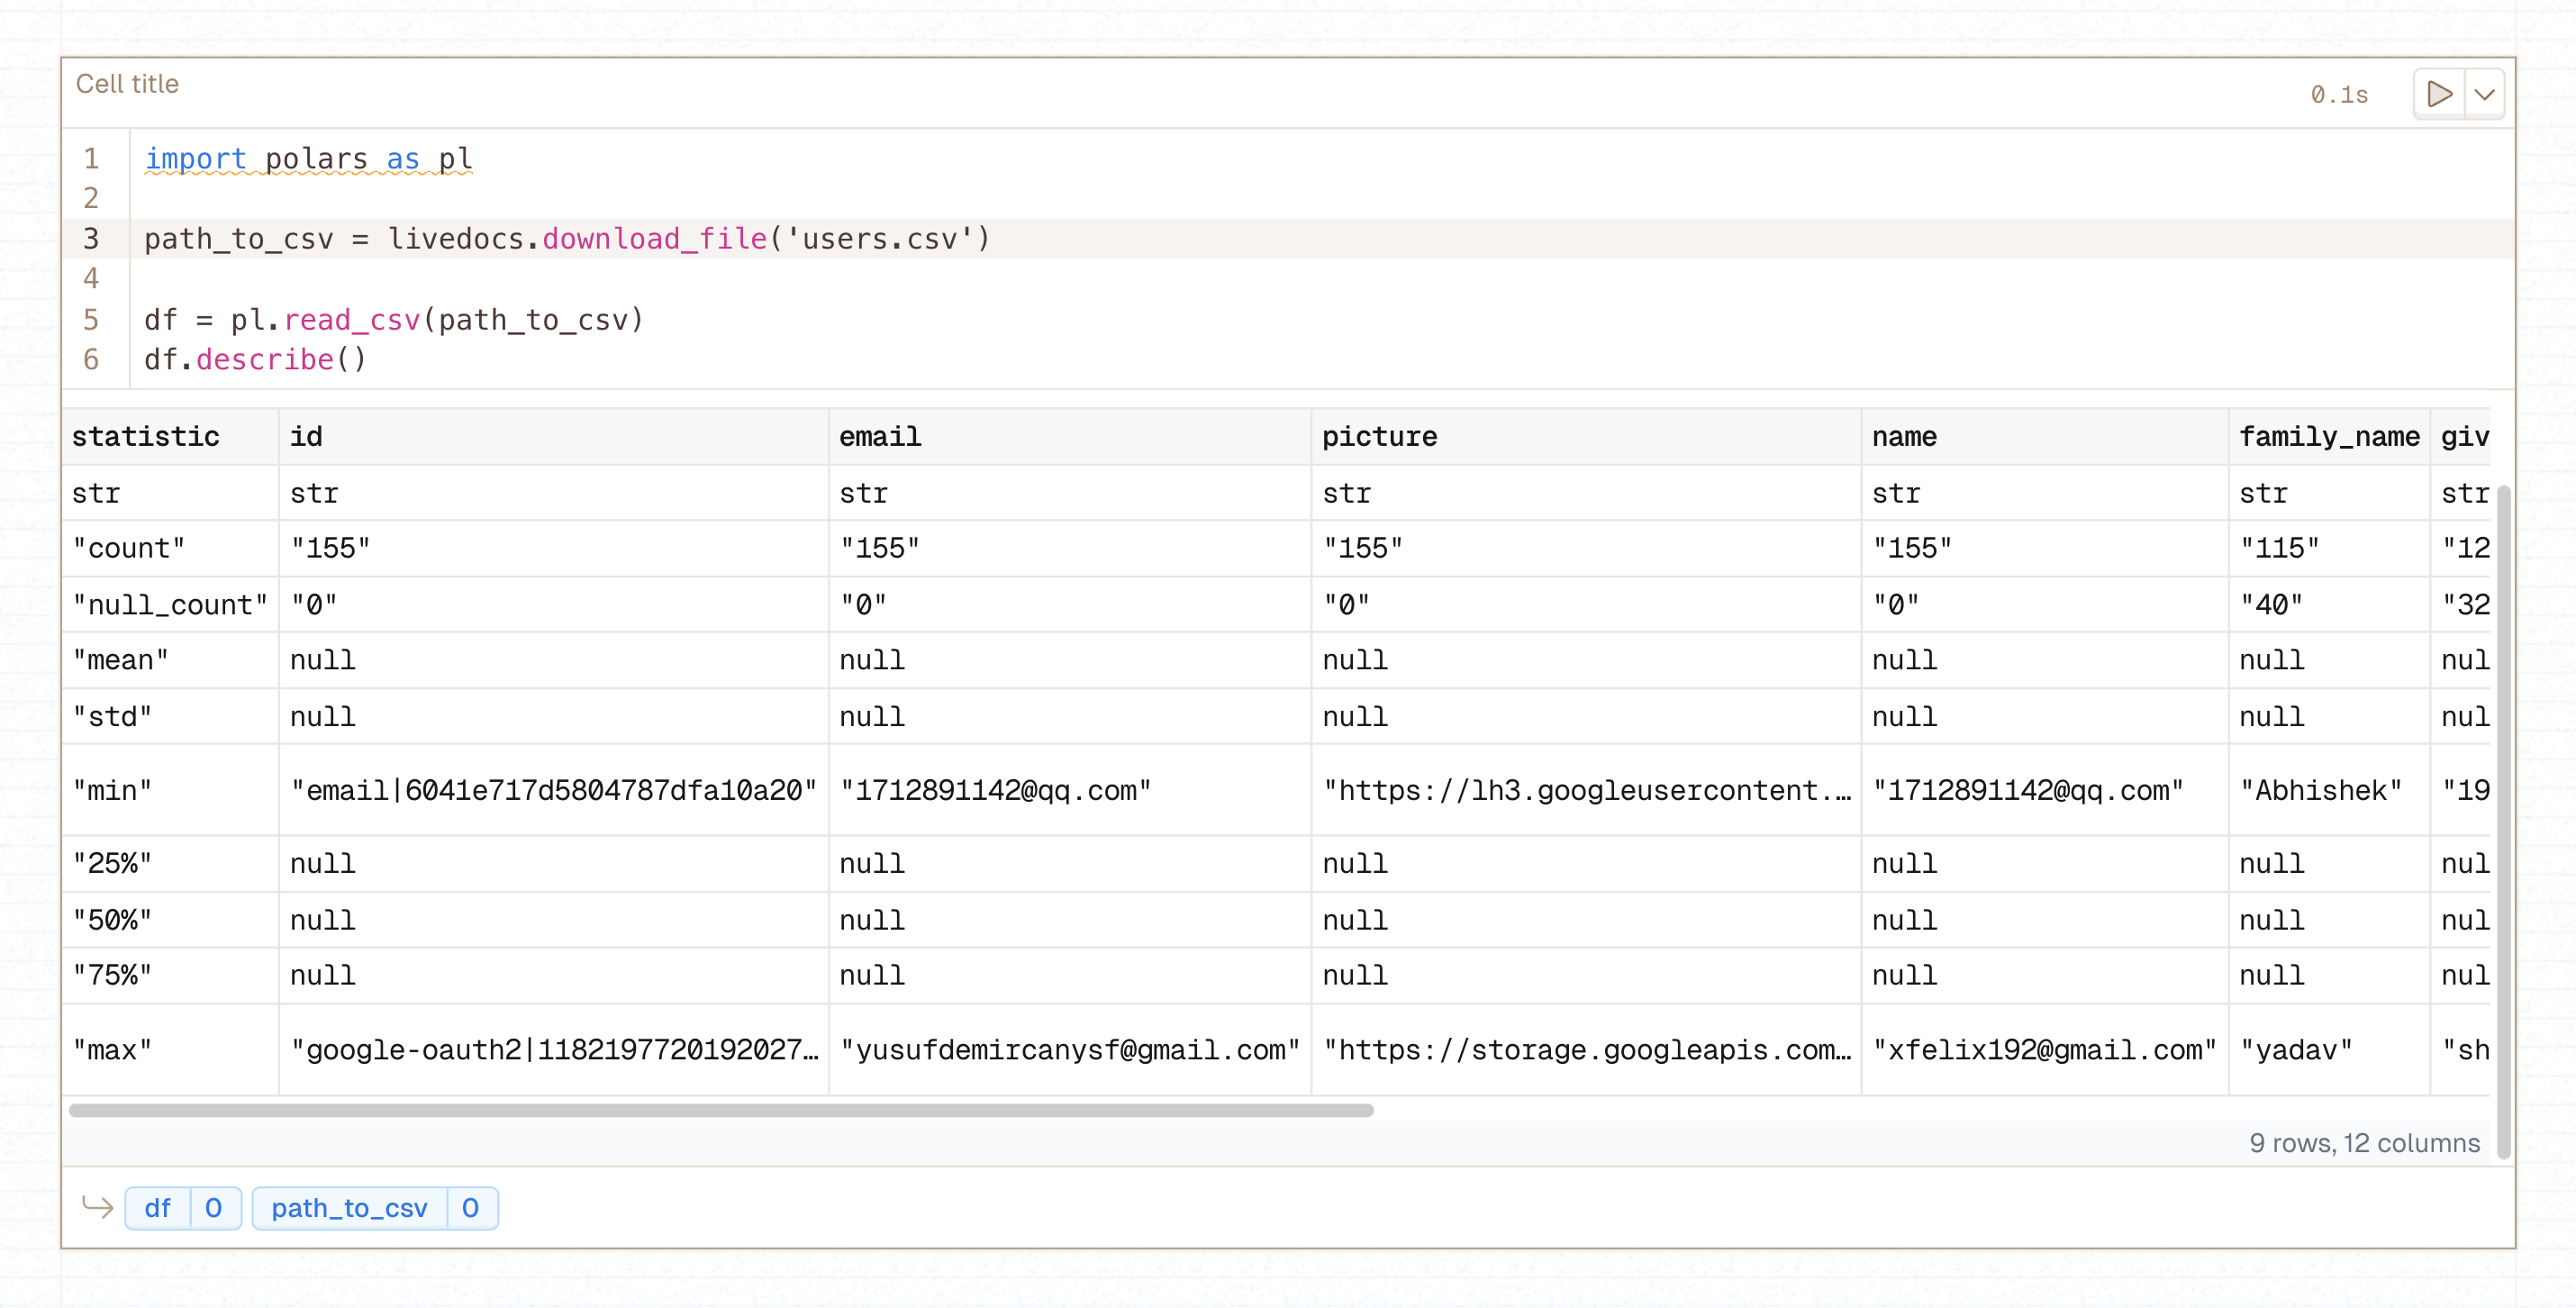Click the 0.1s execution time label
Image resolution: width=2576 pixels, height=1308 pixels.
click(2339, 95)
